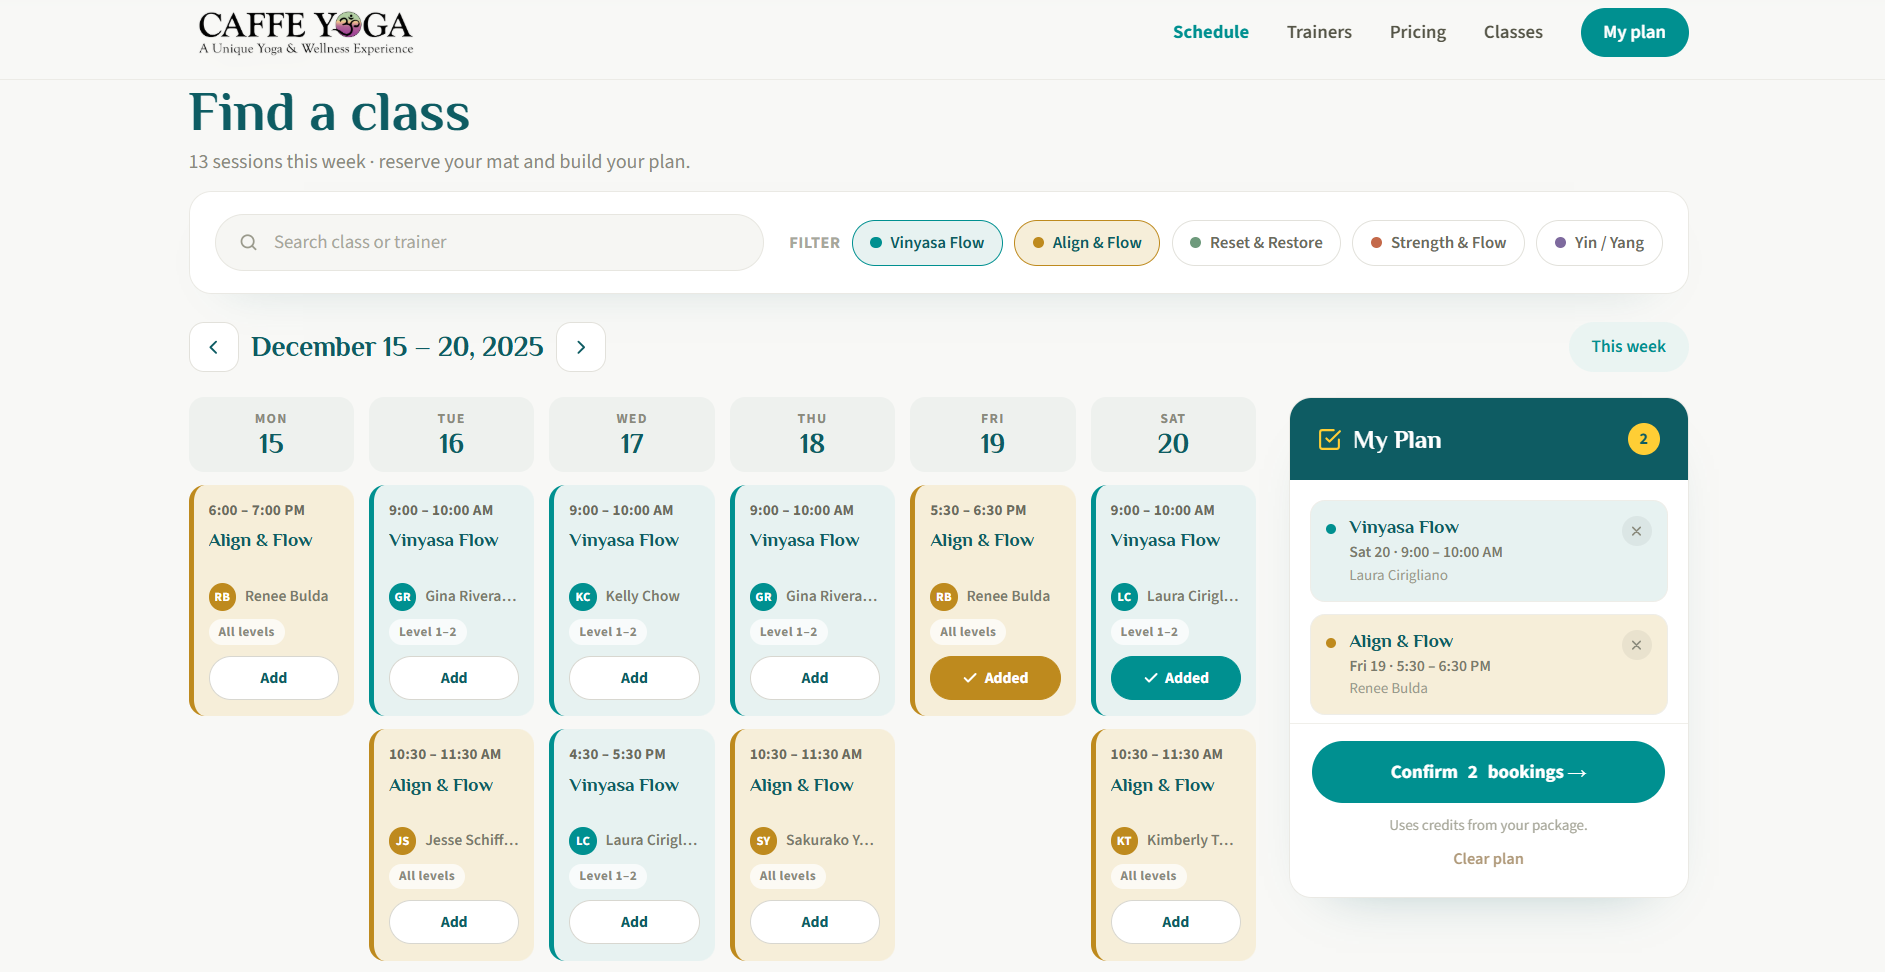The image size is (1885, 972).
Task: Remove Vinyasa Flow from My Plan
Action: click(1636, 531)
